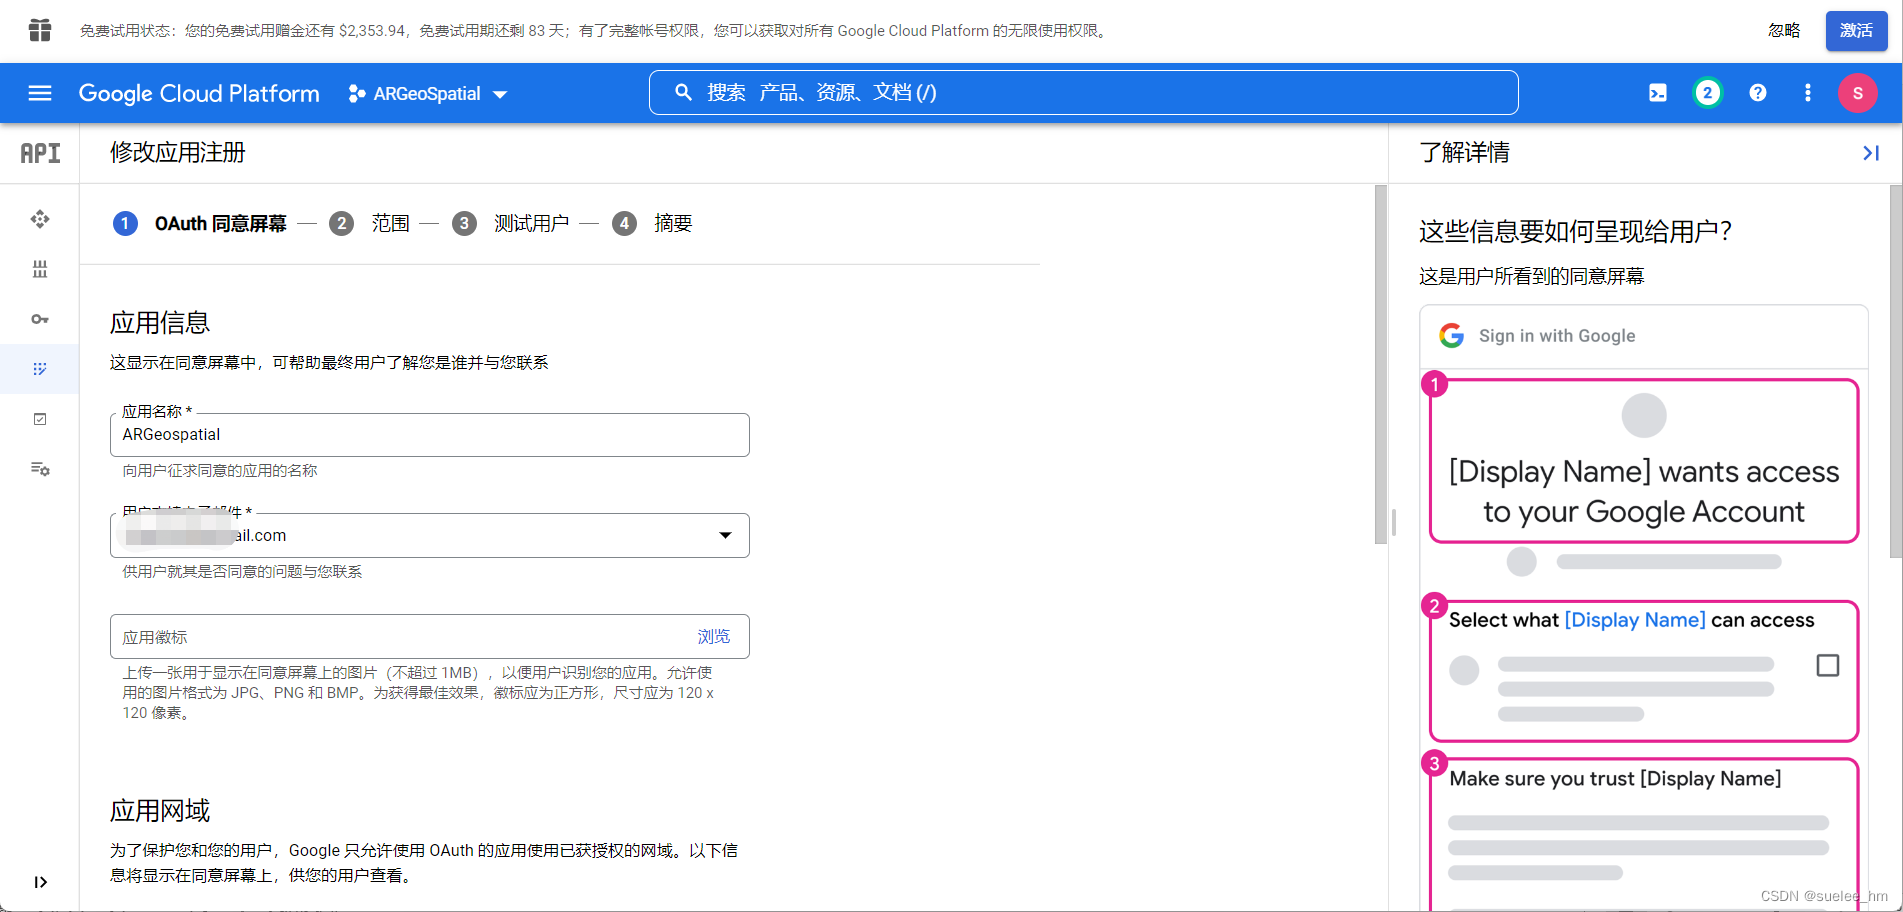1903x912 pixels.
Task: Click the main form vertical scrollbar
Action: pos(1381,364)
